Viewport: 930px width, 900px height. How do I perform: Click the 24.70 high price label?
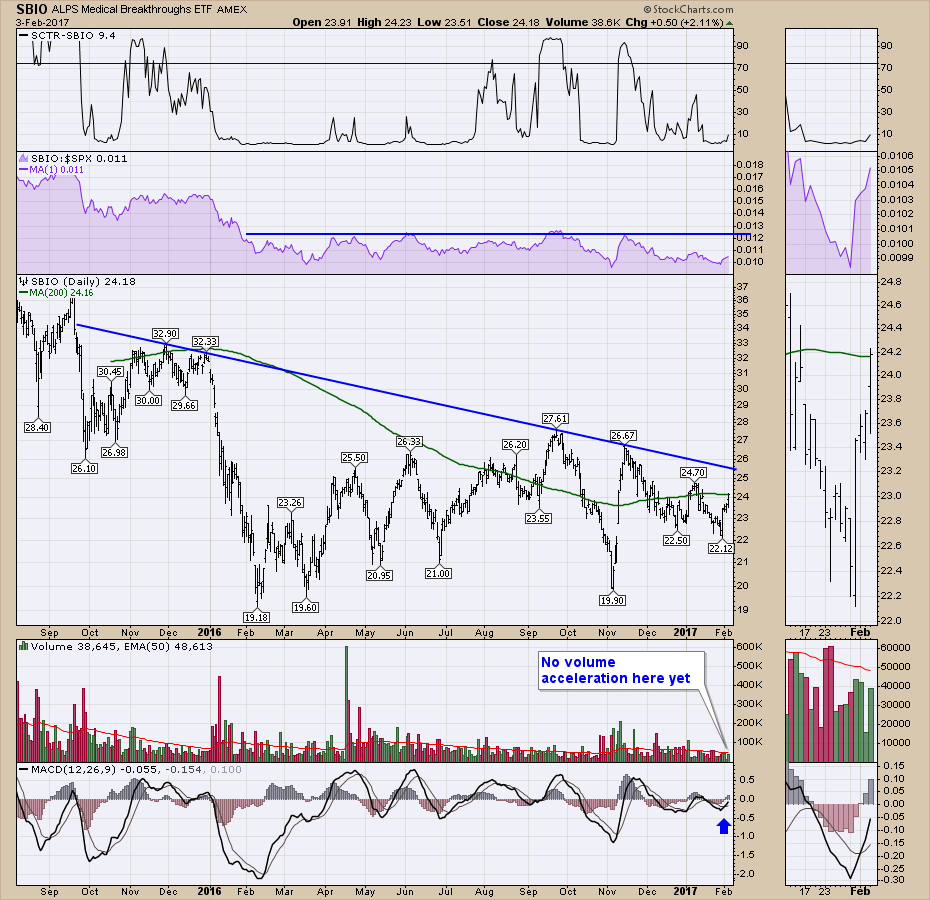pos(693,473)
